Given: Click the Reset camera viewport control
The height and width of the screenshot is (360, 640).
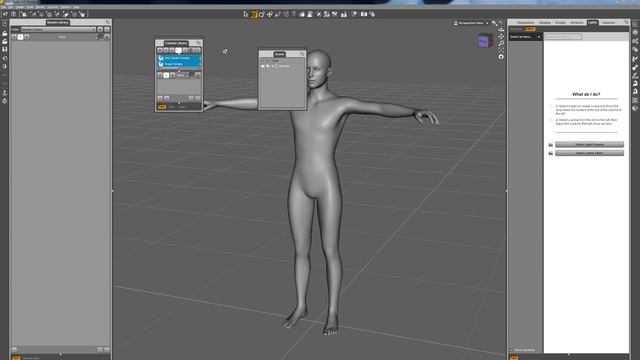Looking at the screenshot, I should 501,57.
